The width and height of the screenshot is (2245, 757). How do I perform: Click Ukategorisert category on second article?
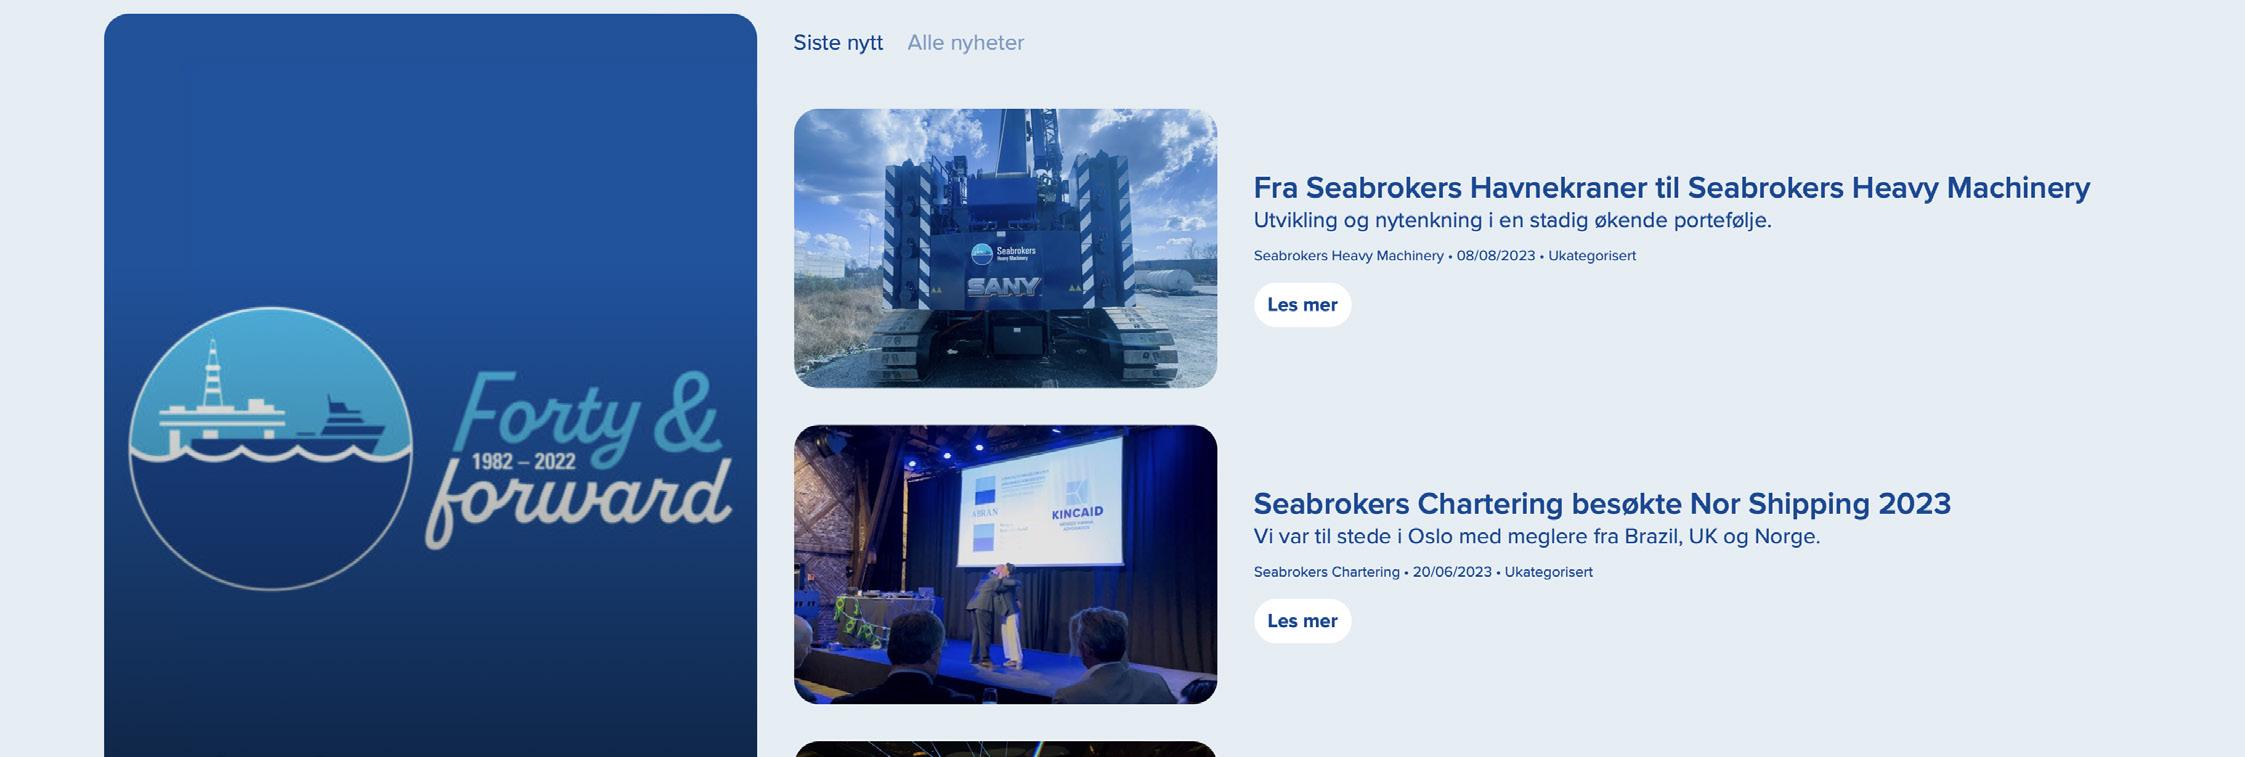tap(1548, 572)
